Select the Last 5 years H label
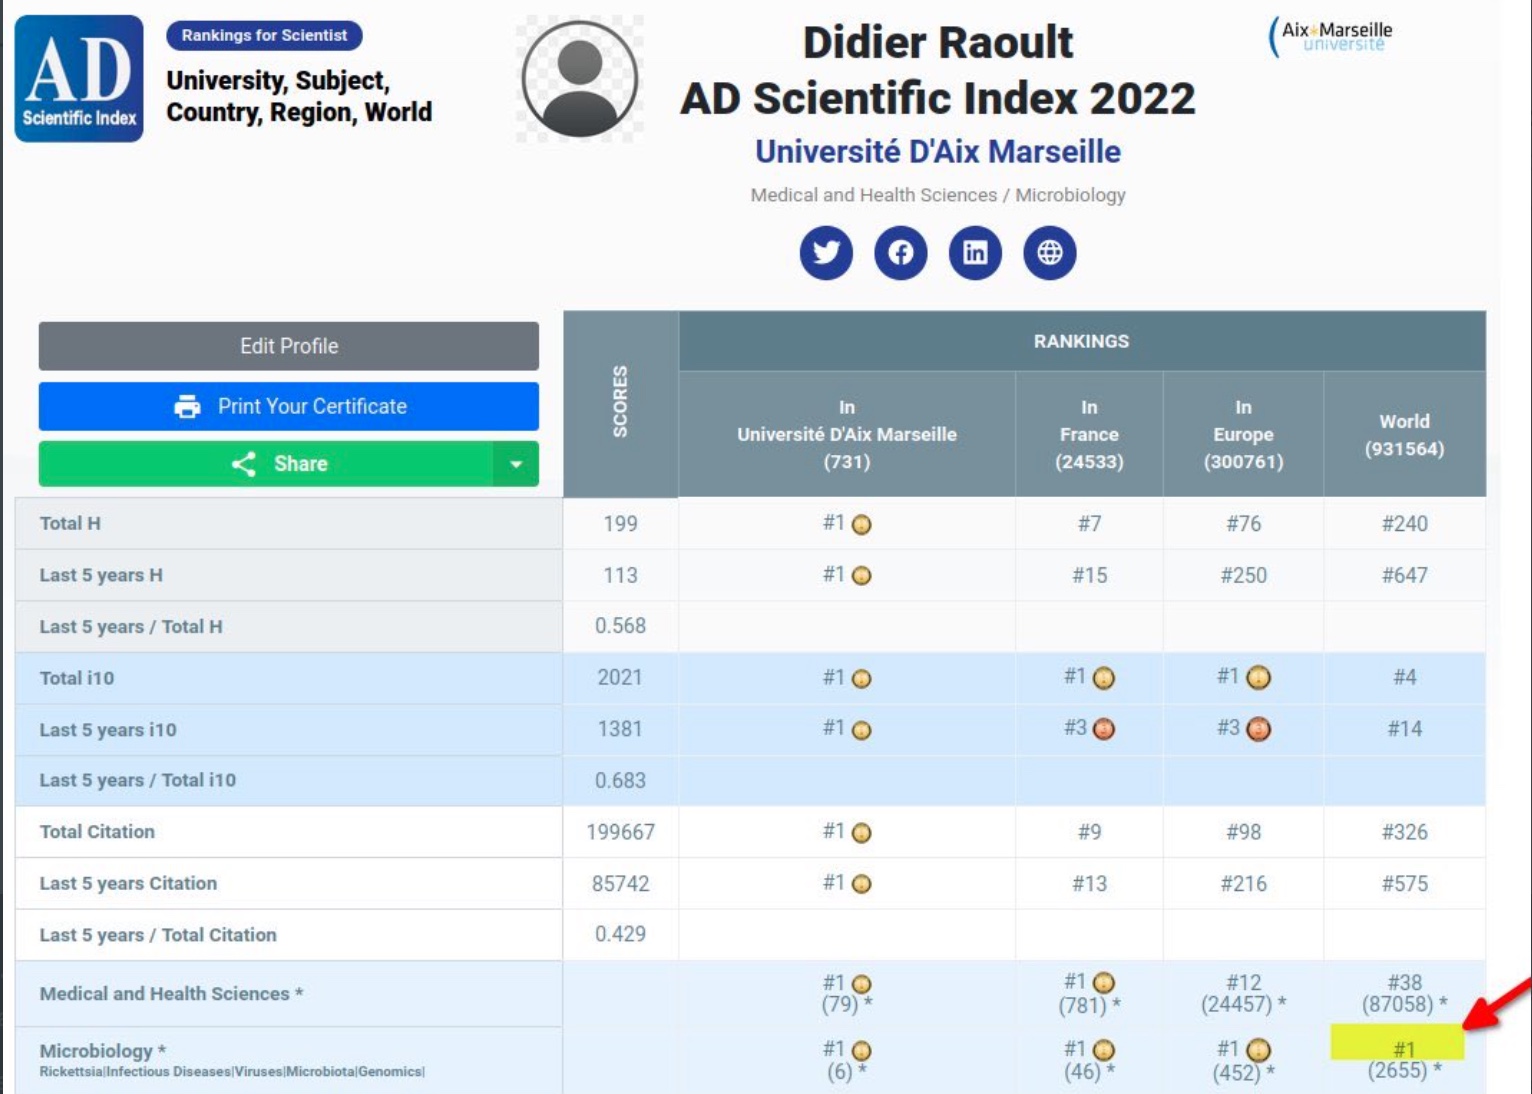 (x=101, y=575)
